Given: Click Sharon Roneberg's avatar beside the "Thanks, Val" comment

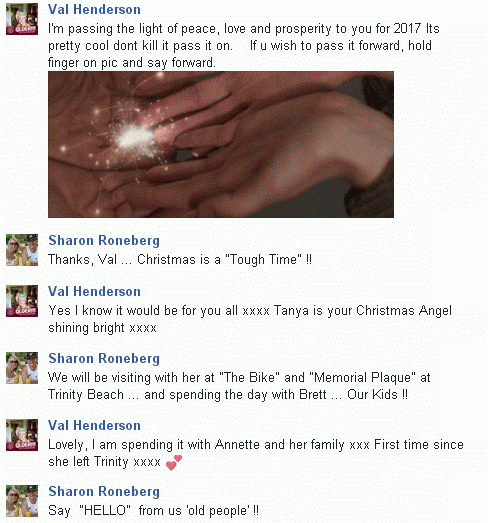Looking at the screenshot, I should [22, 250].
